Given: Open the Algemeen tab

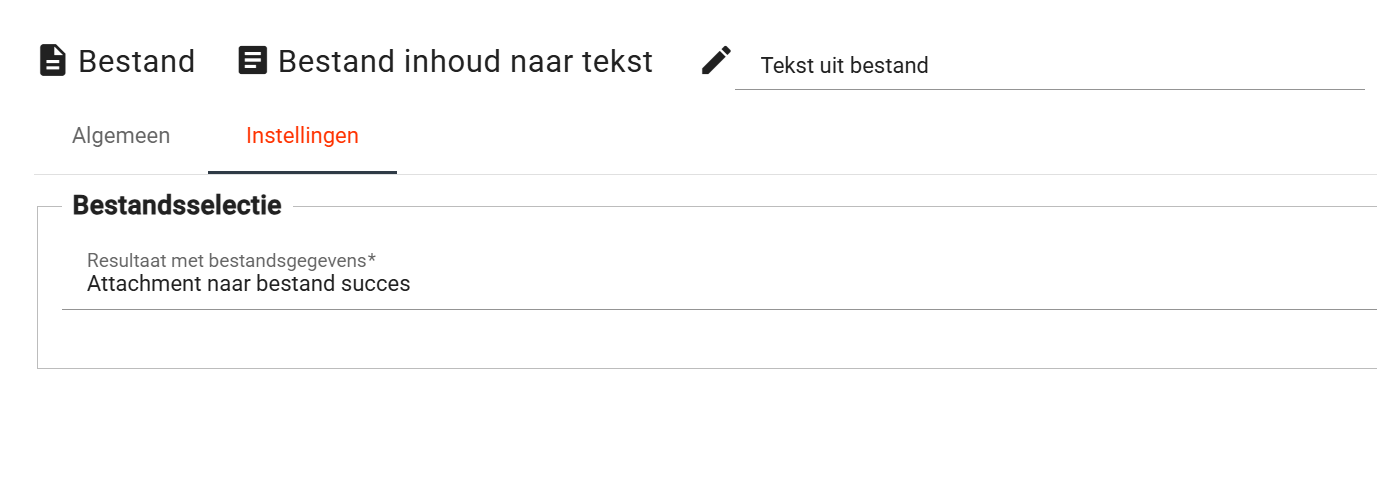Looking at the screenshot, I should tap(121, 136).
